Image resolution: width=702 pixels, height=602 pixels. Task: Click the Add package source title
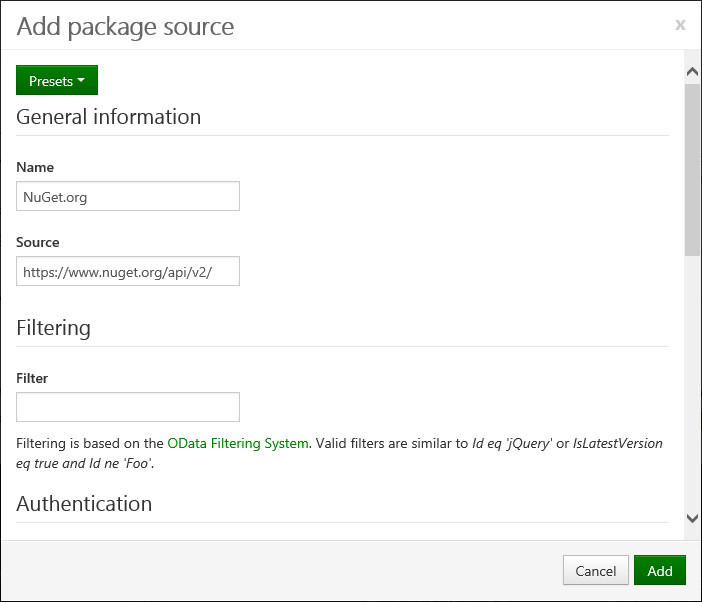tap(125, 27)
